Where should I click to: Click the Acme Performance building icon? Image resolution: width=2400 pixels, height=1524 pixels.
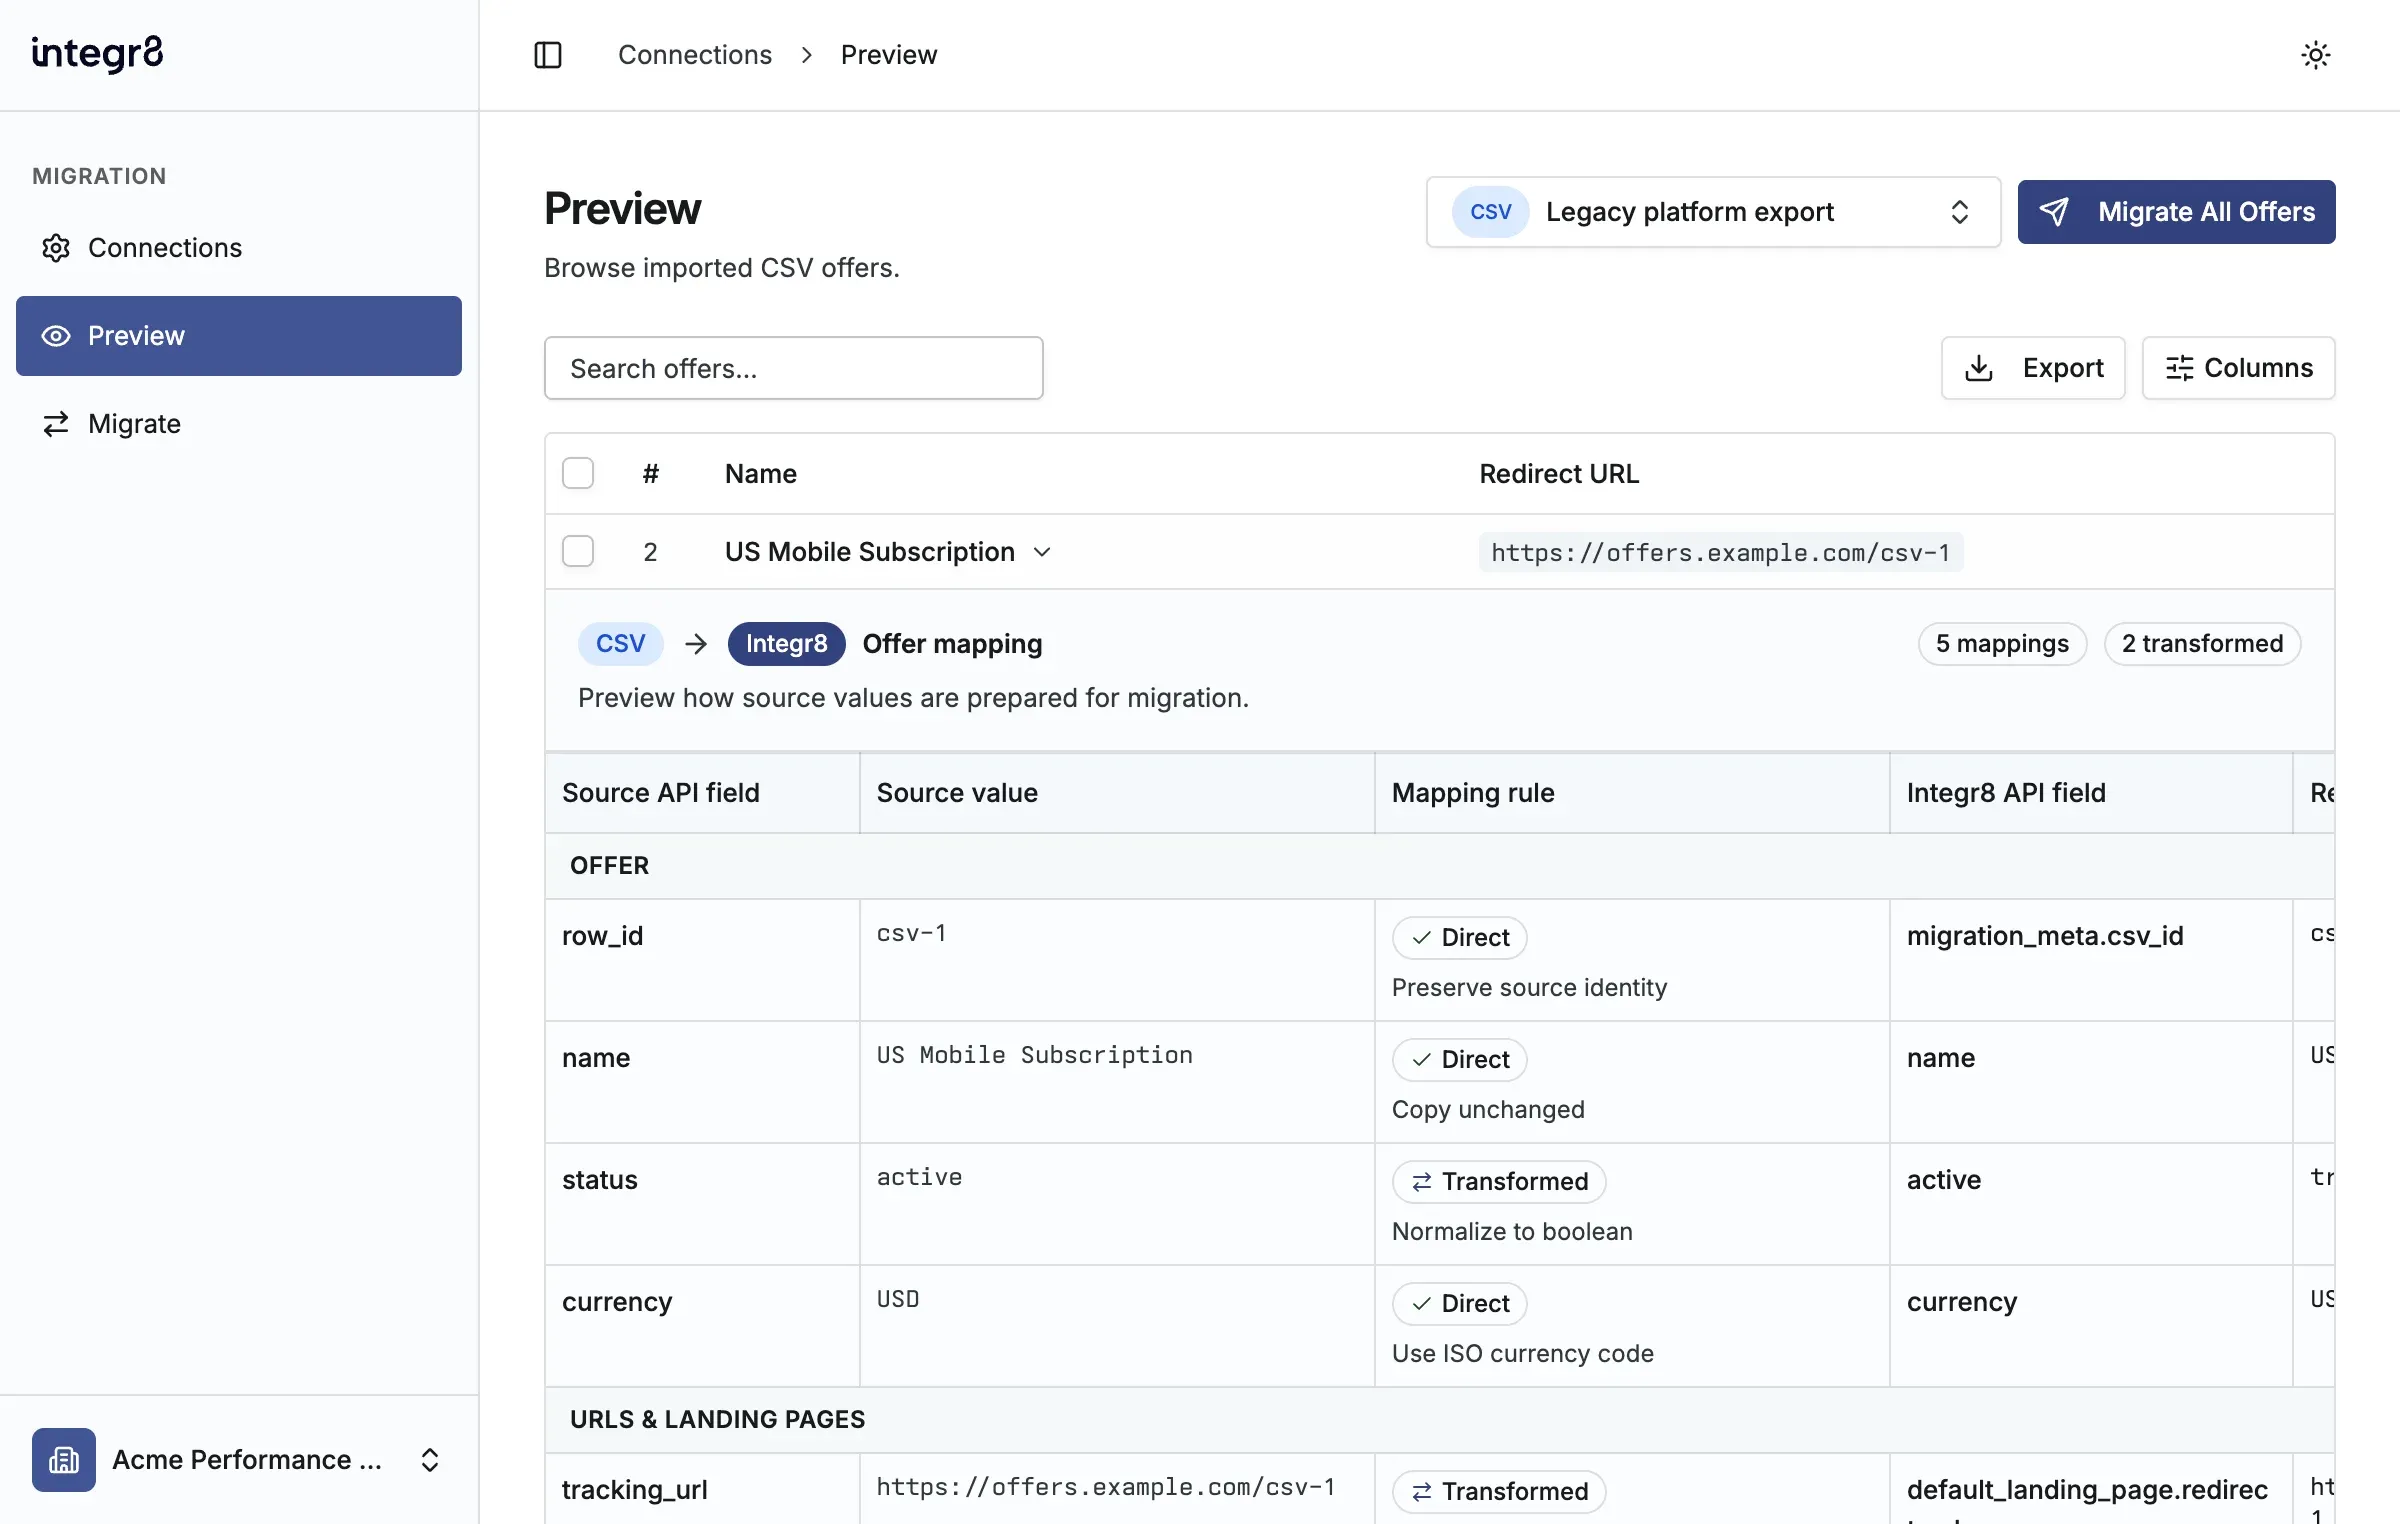[x=64, y=1460]
